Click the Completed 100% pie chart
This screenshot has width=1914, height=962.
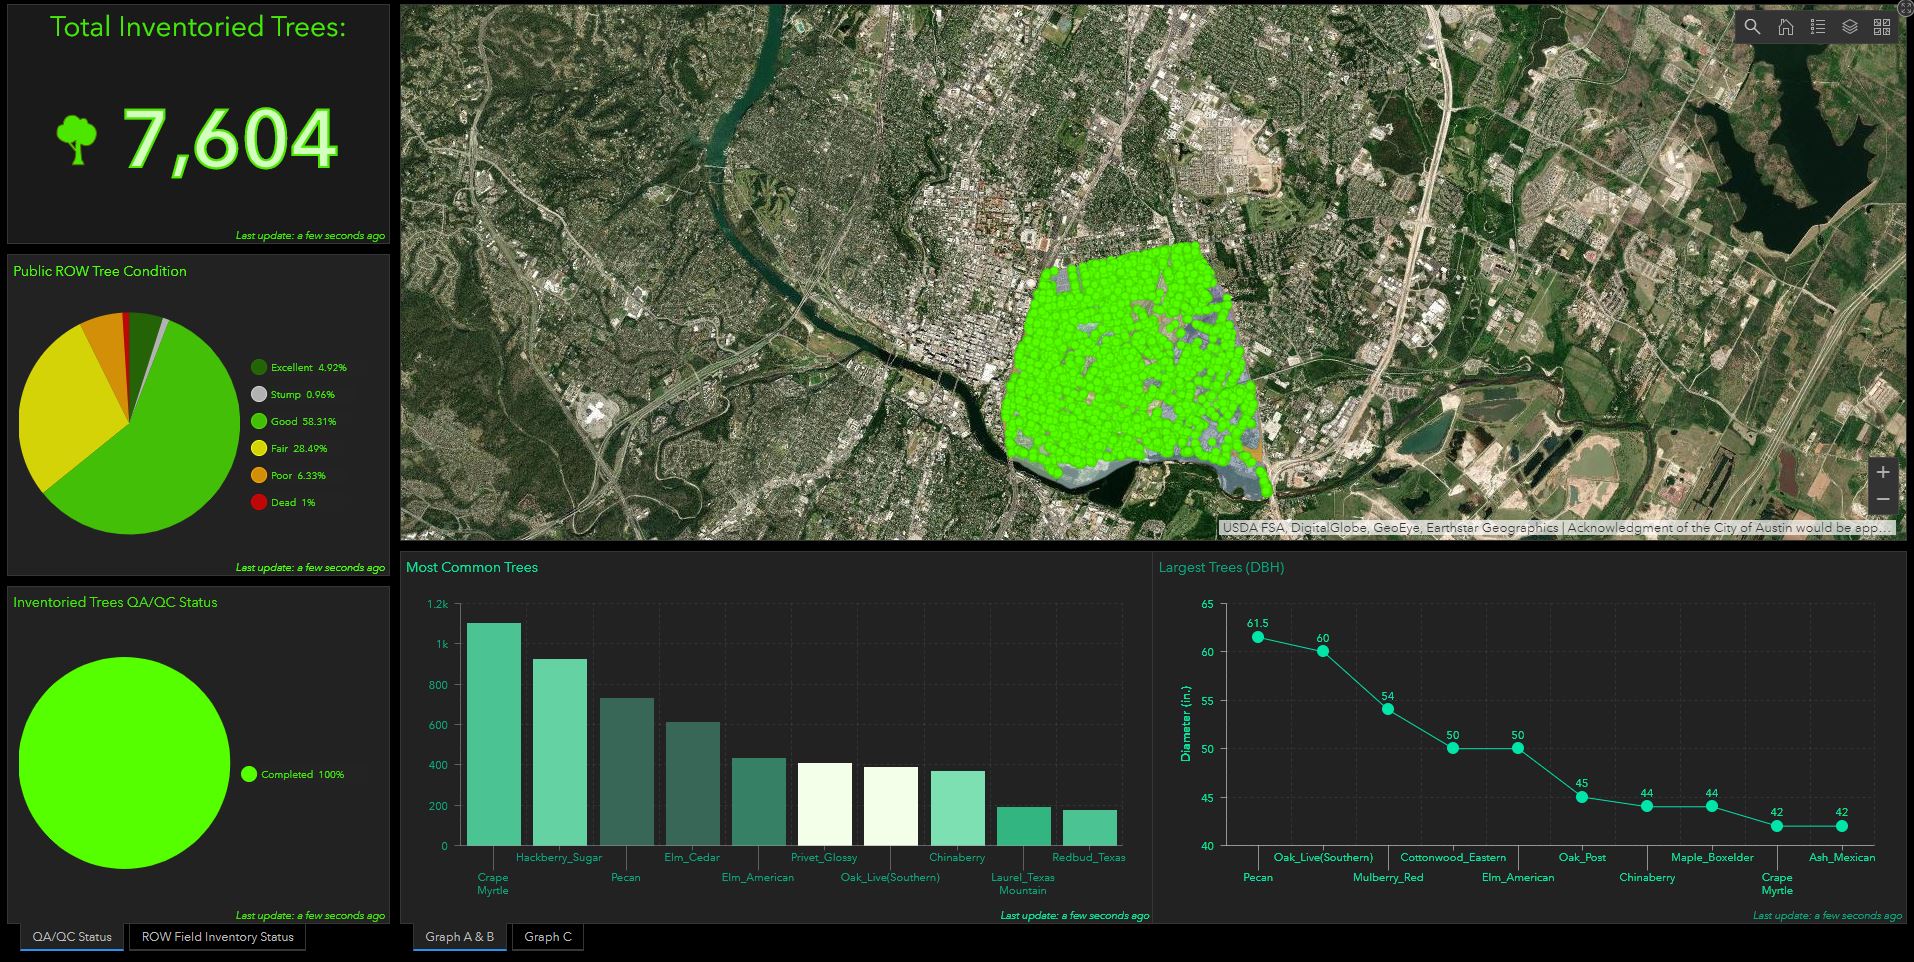click(x=124, y=763)
